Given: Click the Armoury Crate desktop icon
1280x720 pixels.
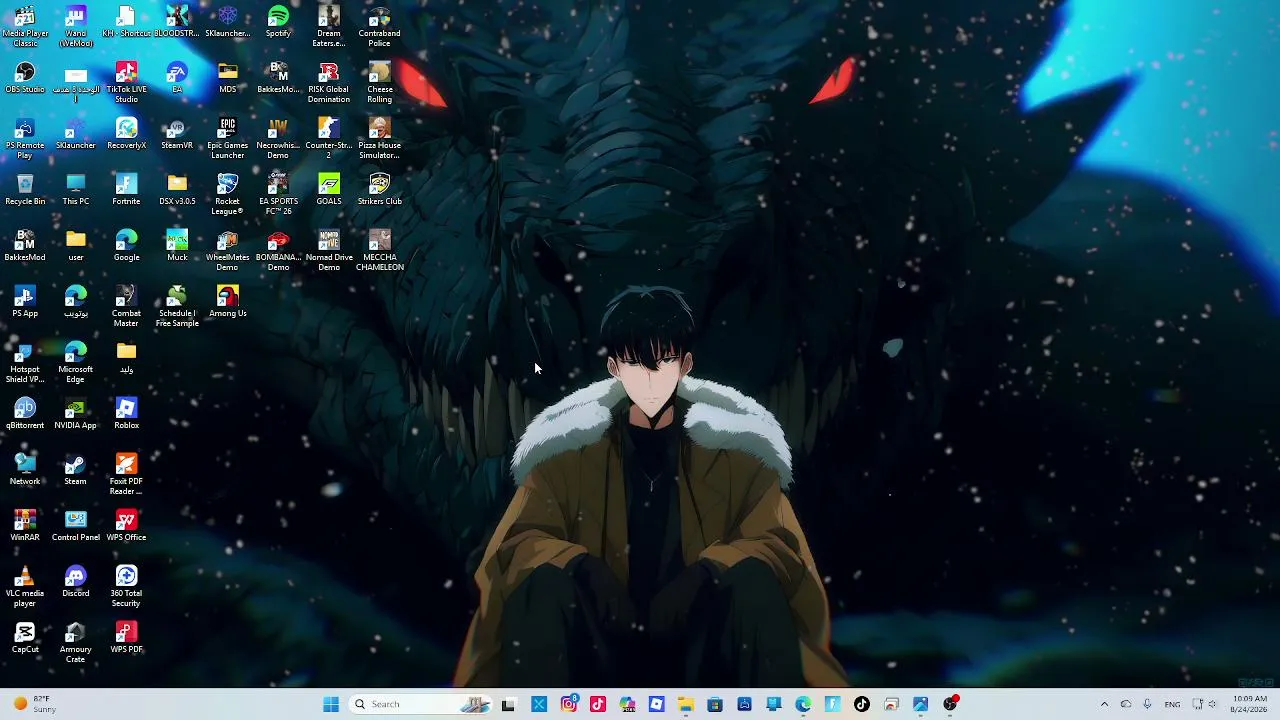Looking at the screenshot, I should (76, 643).
